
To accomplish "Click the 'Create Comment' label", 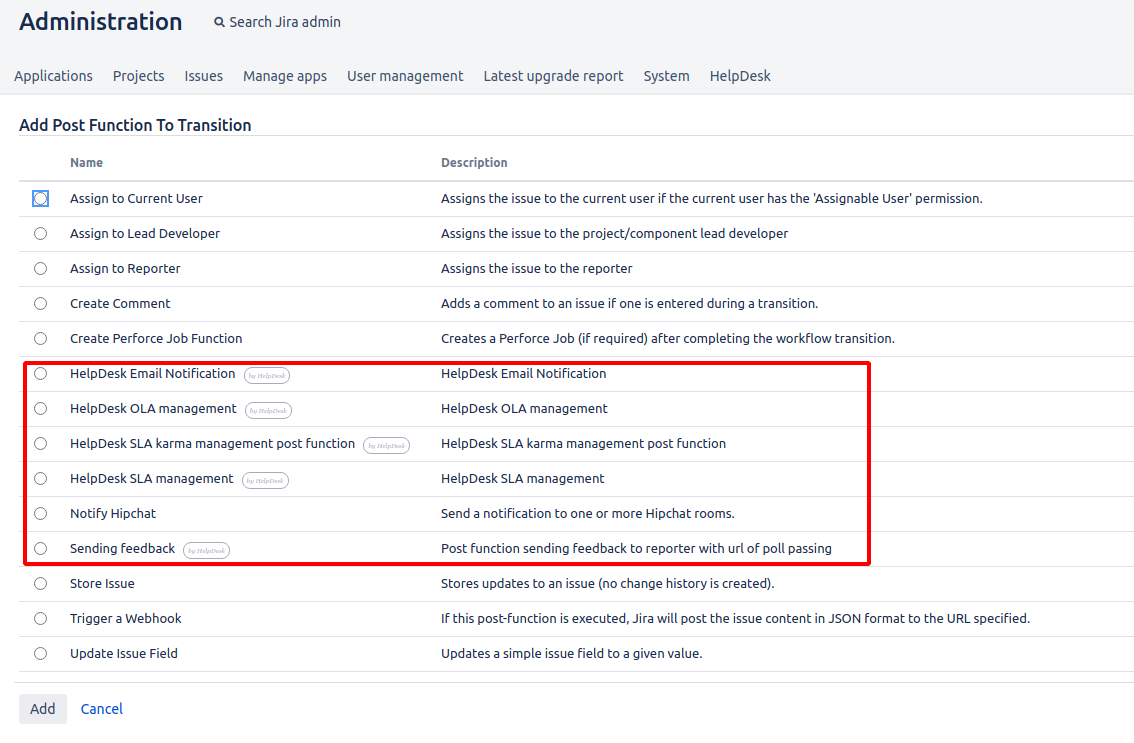I will (x=120, y=304).
